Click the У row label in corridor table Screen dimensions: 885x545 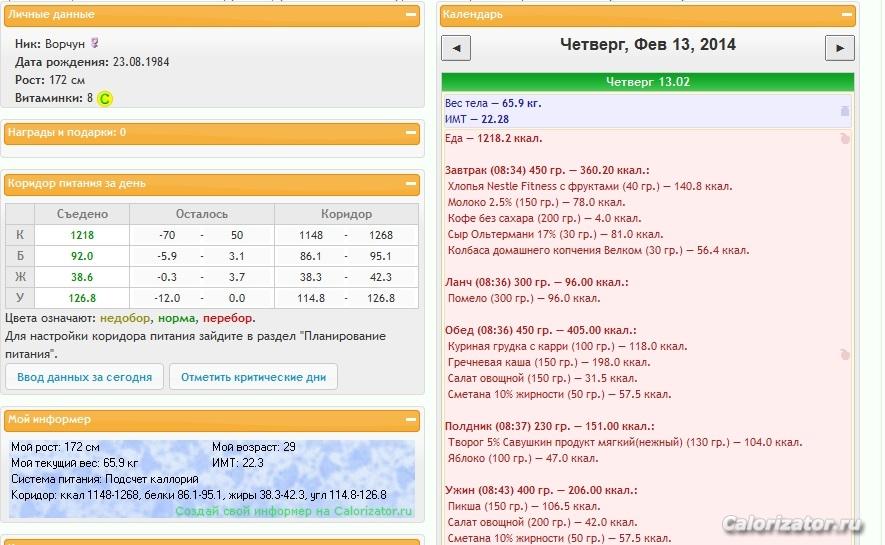(x=20, y=298)
